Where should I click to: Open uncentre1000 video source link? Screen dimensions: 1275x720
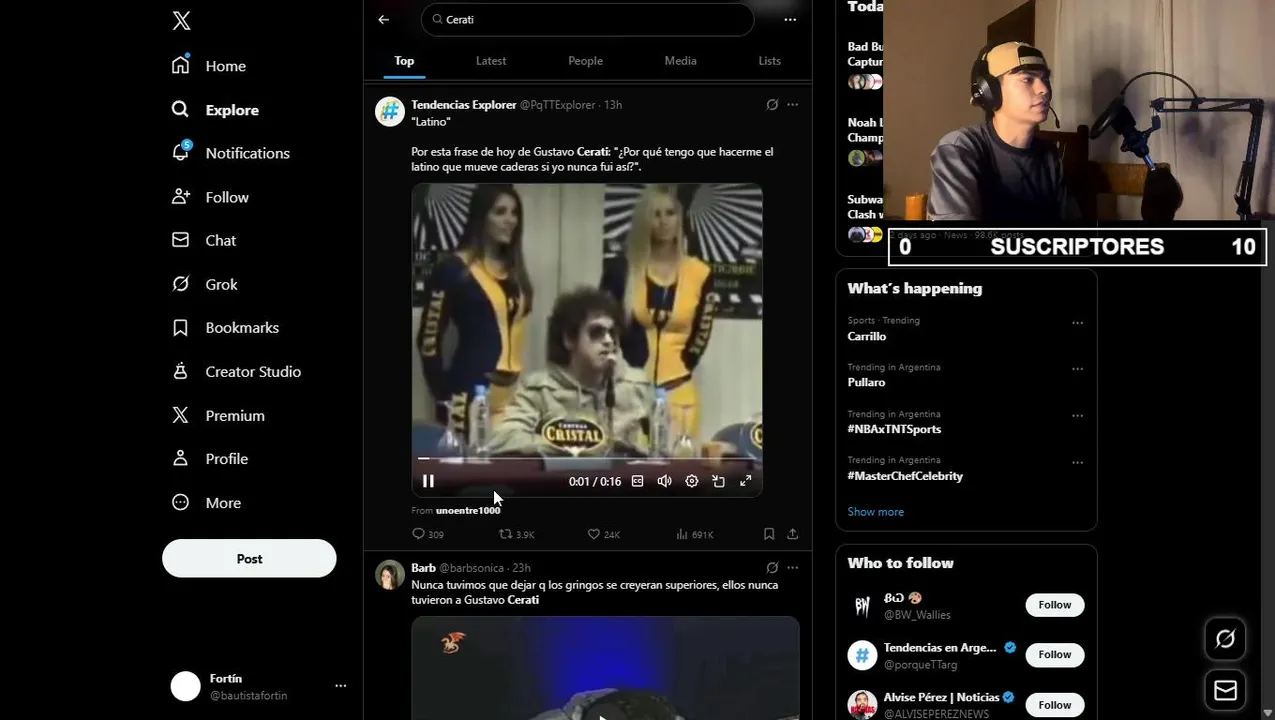[468, 510]
